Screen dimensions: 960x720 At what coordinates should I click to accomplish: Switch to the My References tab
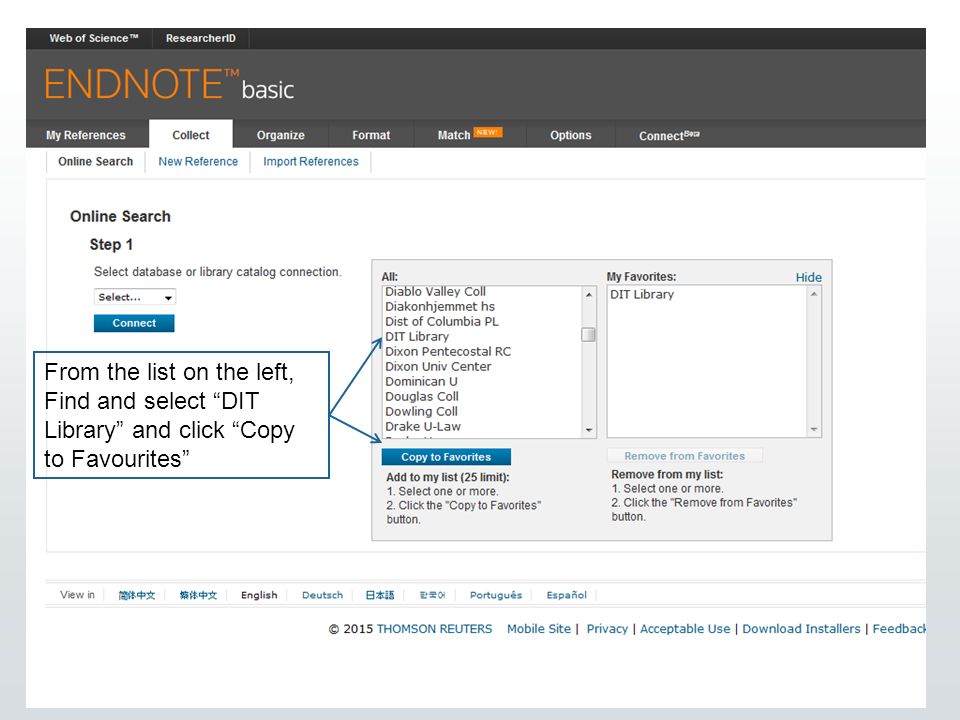pyautogui.click(x=86, y=135)
